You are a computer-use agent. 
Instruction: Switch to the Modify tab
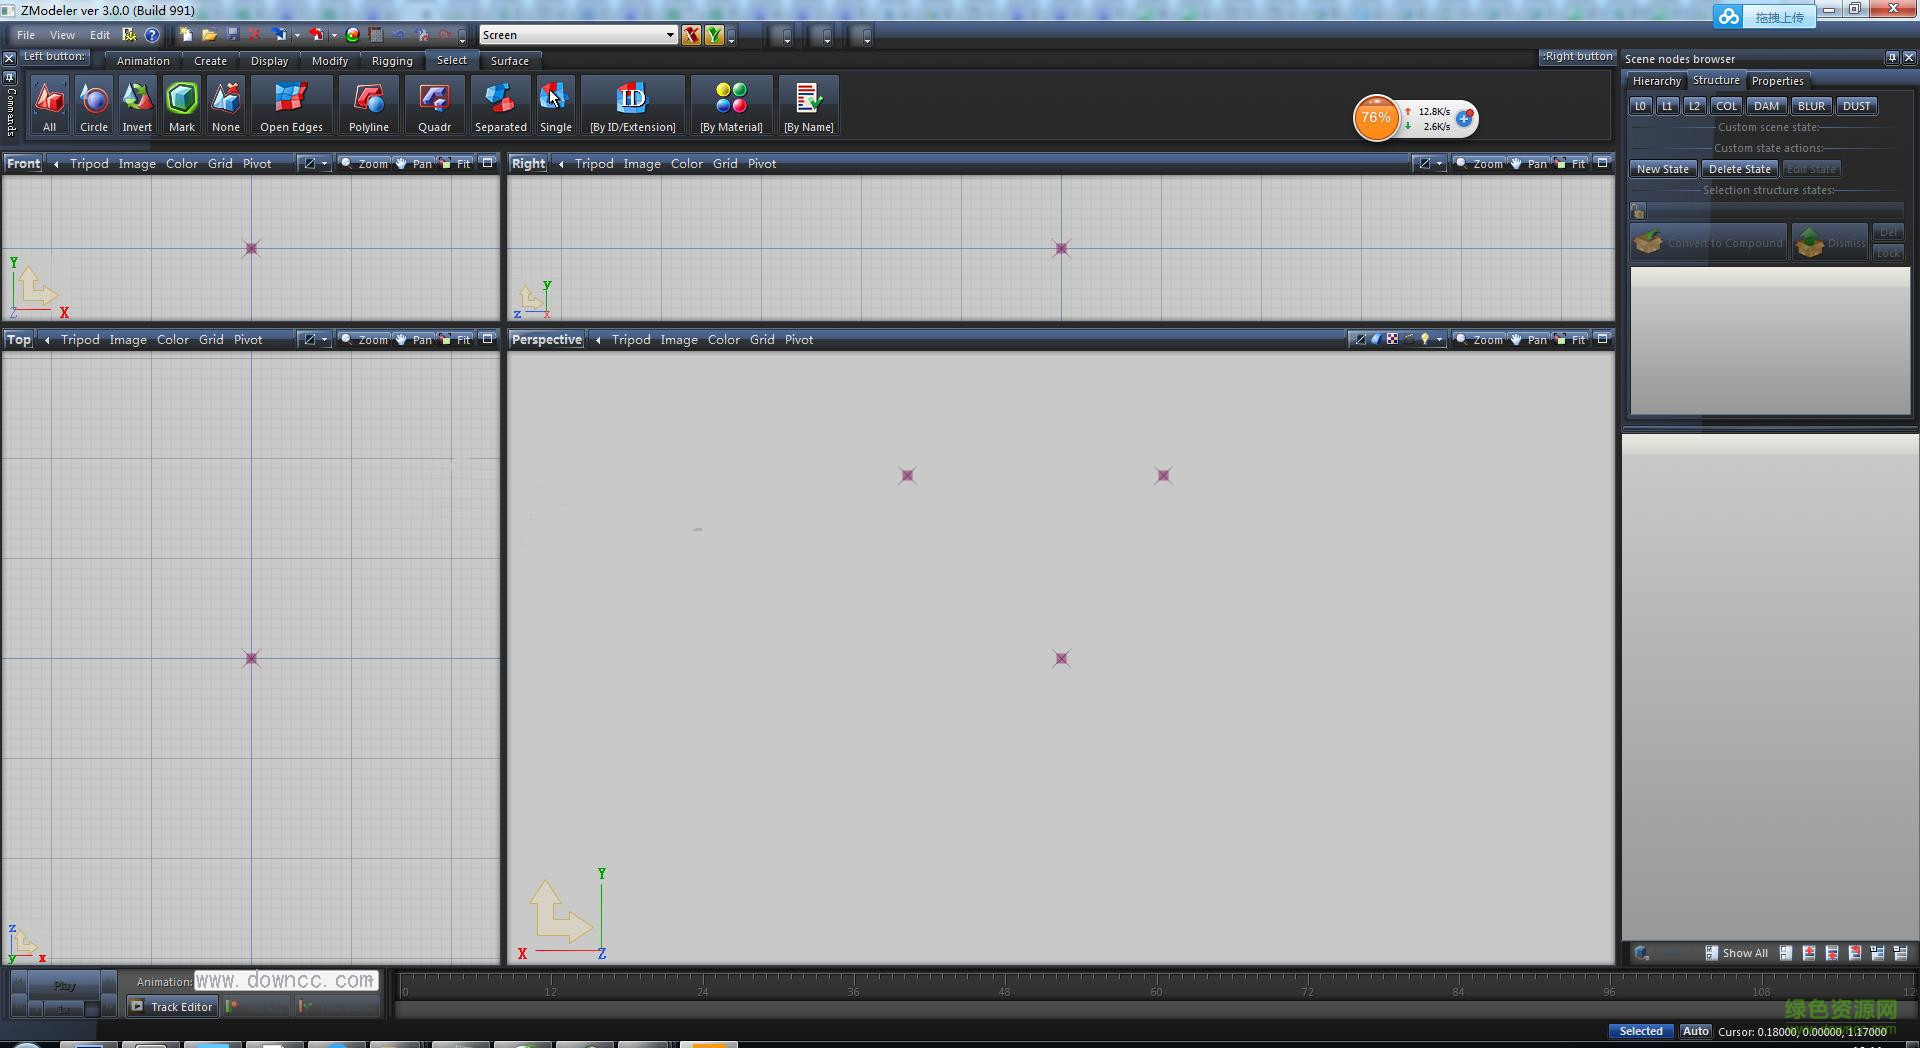(x=330, y=61)
